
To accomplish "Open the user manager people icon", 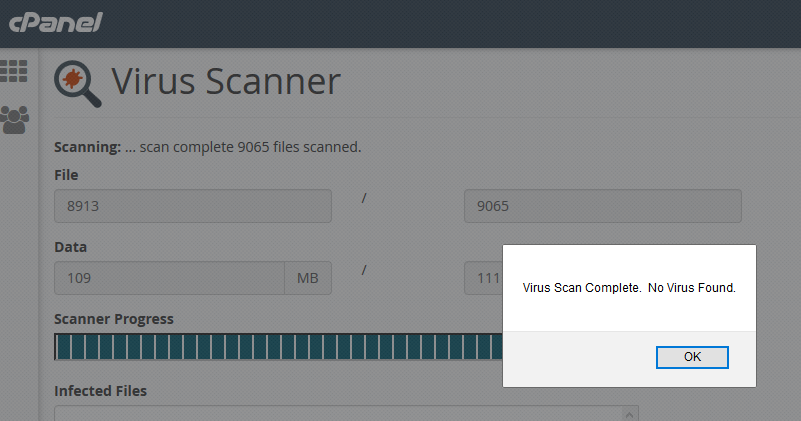I will (x=14, y=120).
